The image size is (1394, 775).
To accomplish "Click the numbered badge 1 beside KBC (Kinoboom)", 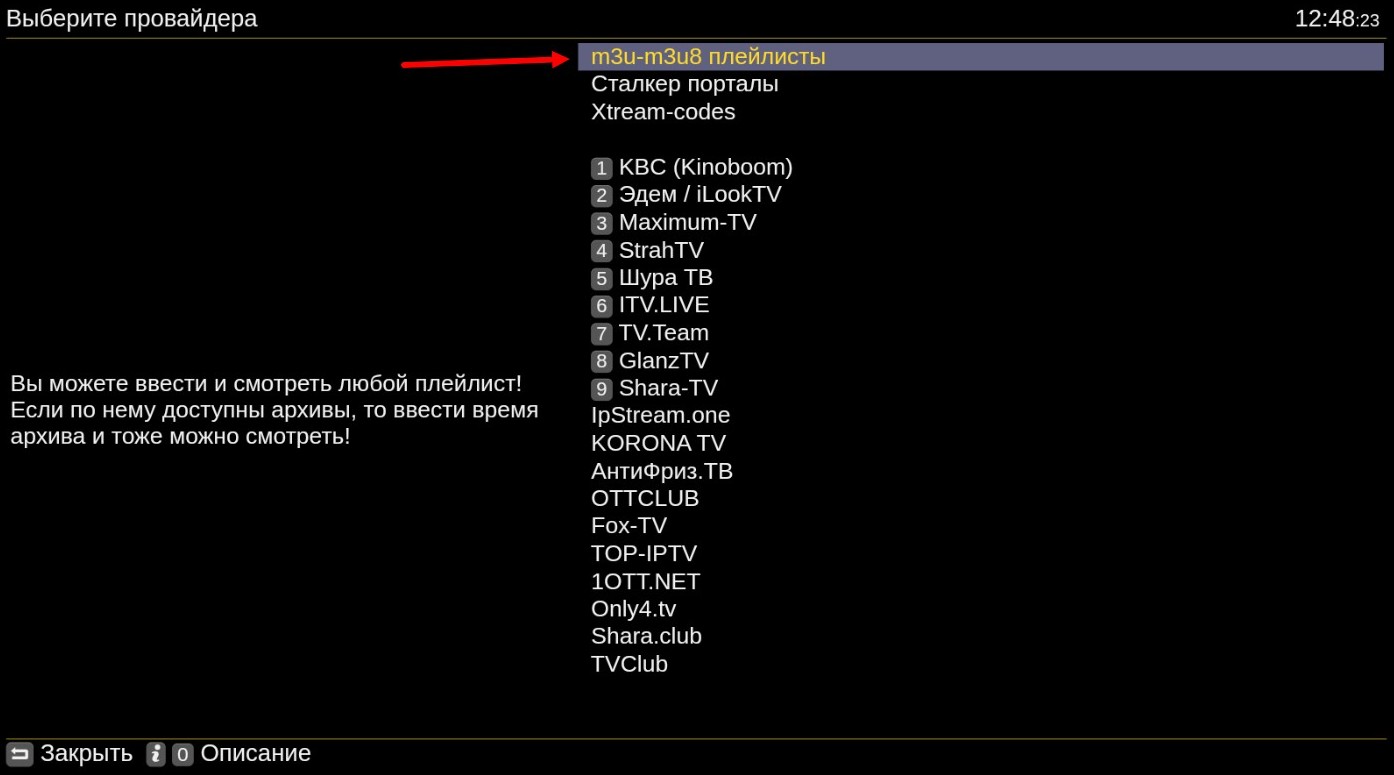I will 601,167.
